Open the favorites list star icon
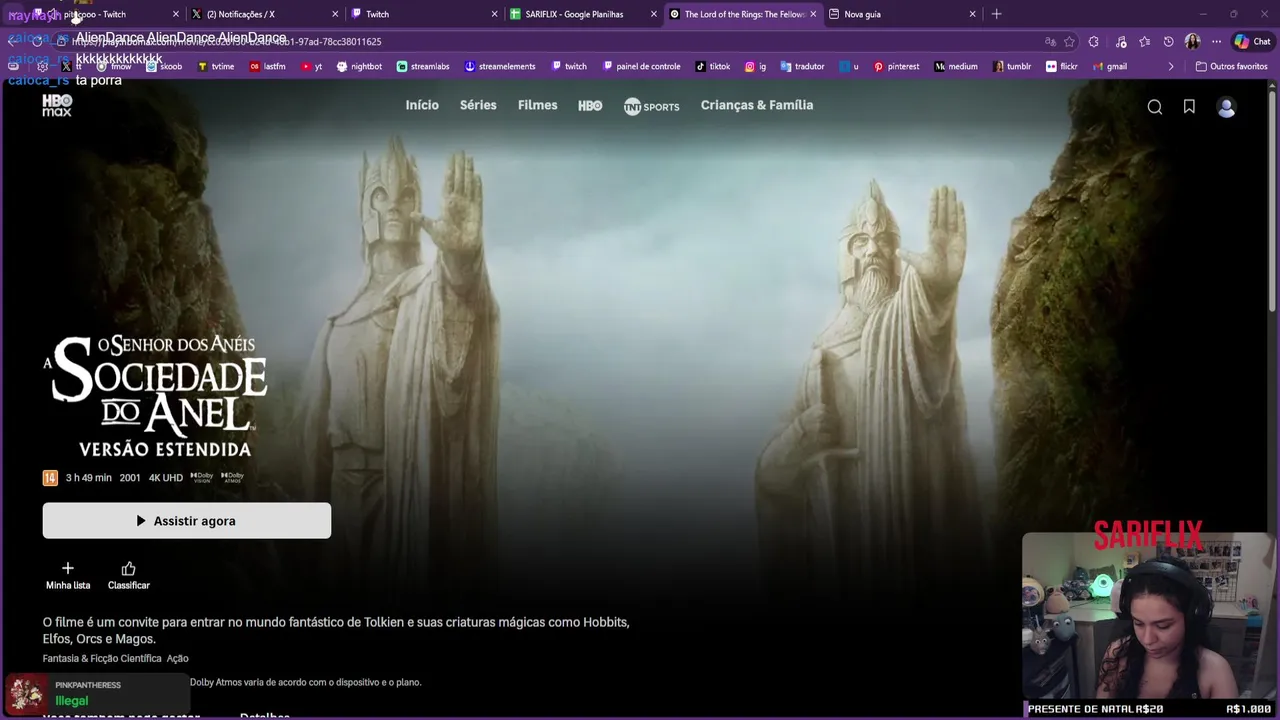The image size is (1280, 720). point(1144,42)
